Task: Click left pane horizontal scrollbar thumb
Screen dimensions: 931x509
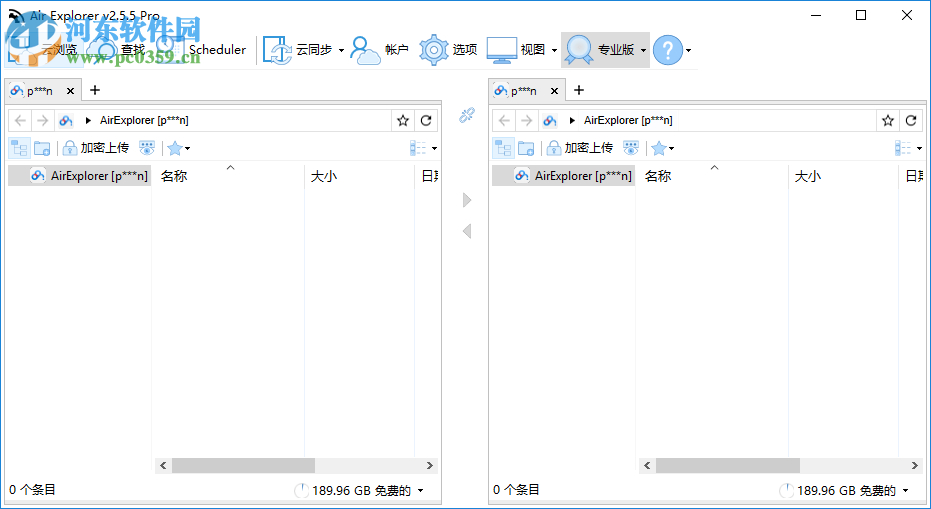Action: tap(243, 466)
